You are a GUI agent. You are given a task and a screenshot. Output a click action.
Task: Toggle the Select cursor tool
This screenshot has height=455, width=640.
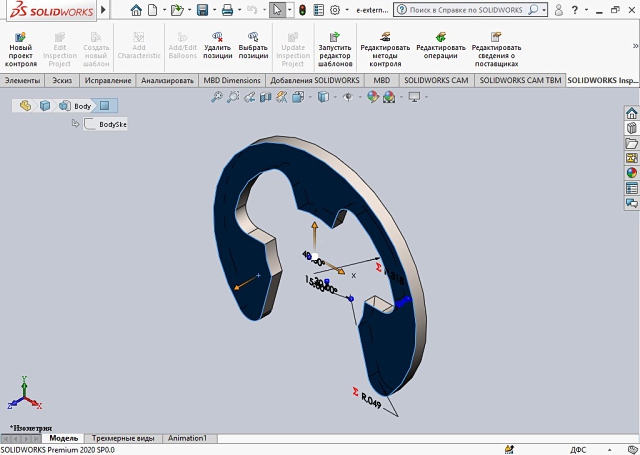coord(278,10)
